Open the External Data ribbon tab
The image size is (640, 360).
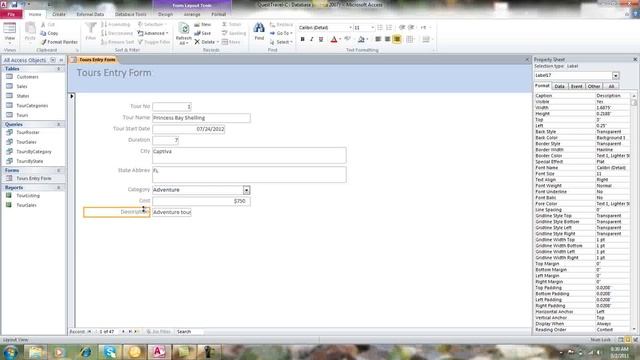[x=90, y=14]
